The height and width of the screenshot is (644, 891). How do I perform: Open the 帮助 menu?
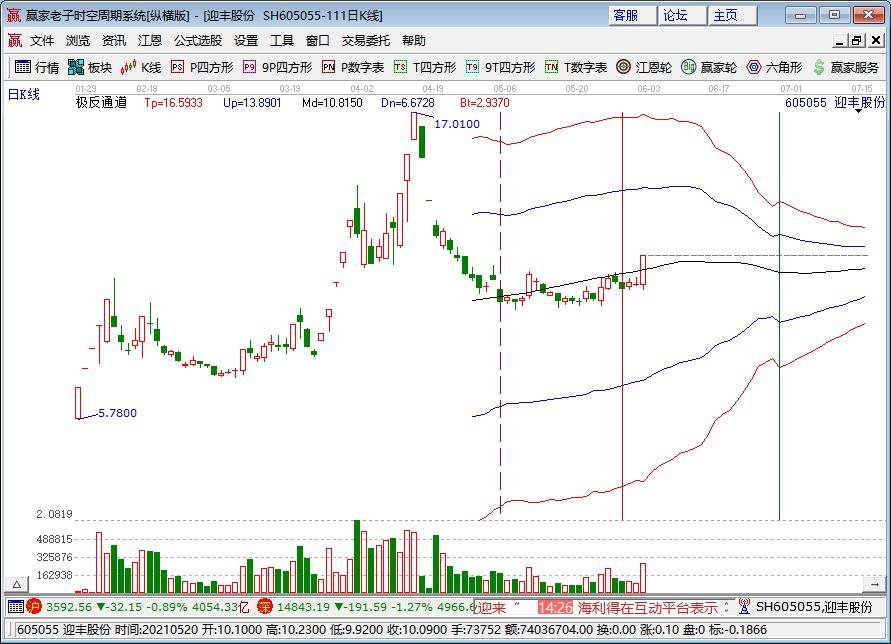[x=414, y=40]
